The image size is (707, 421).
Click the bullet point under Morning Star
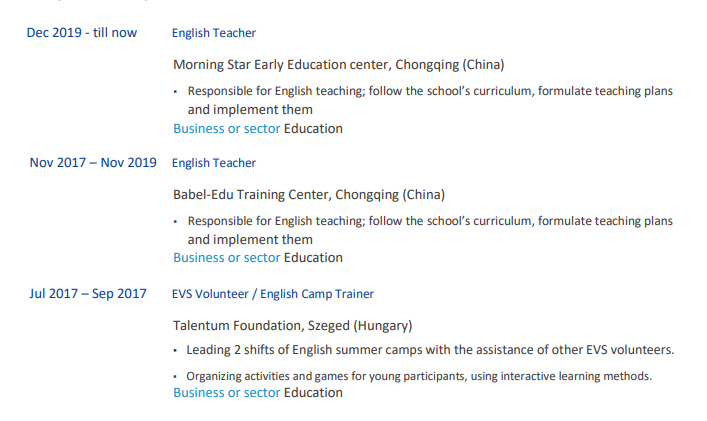point(175,92)
